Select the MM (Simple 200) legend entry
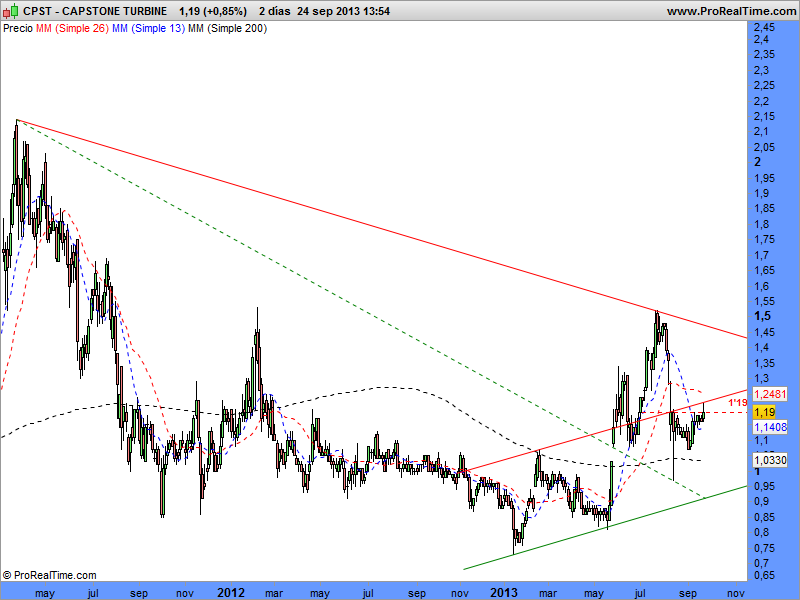 click(x=228, y=29)
